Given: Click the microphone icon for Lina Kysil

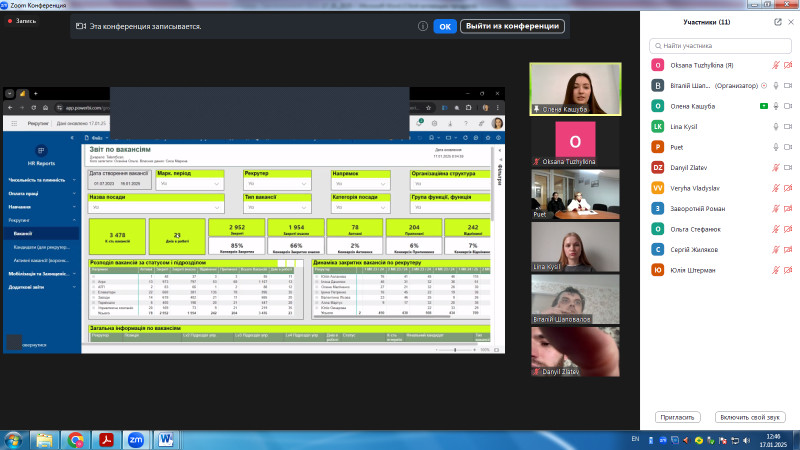Looking at the screenshot, I should (776, 127).
